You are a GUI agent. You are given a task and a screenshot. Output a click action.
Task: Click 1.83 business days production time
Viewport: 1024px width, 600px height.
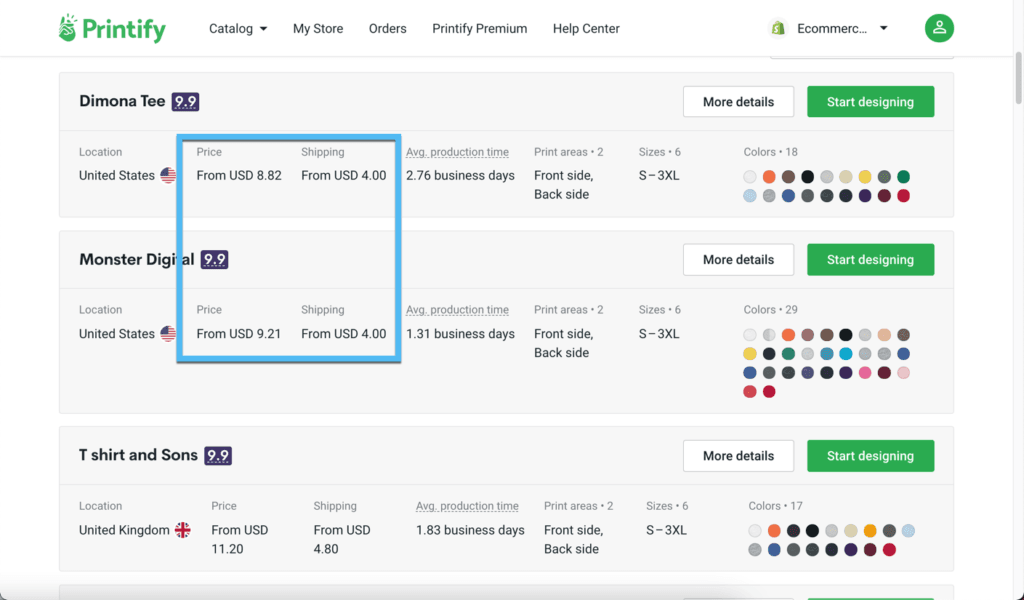tap(470, 530)
